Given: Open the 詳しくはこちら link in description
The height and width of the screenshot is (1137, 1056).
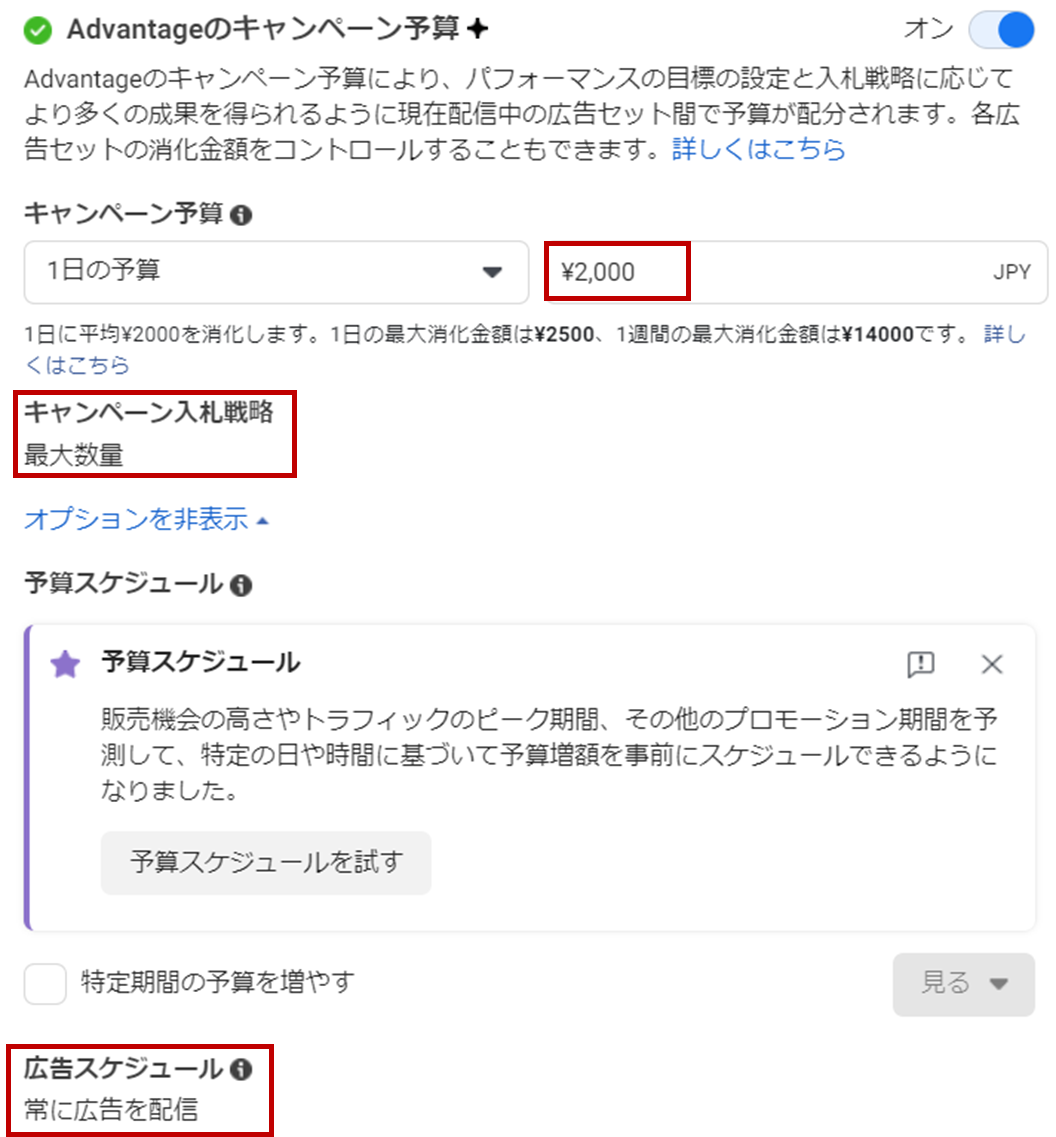Looking at the screenshot, I should coord(759,149).
